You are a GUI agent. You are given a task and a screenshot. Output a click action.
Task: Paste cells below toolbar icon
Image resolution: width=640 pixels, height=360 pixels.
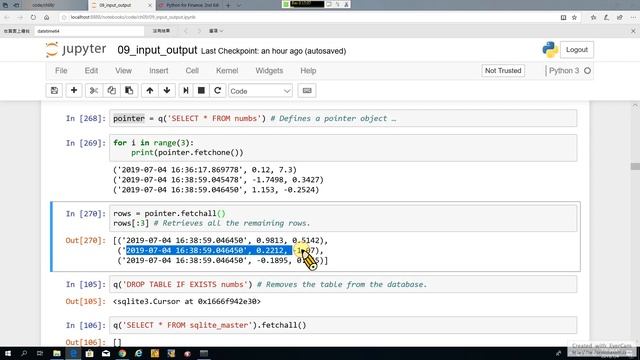coord(129,91)
